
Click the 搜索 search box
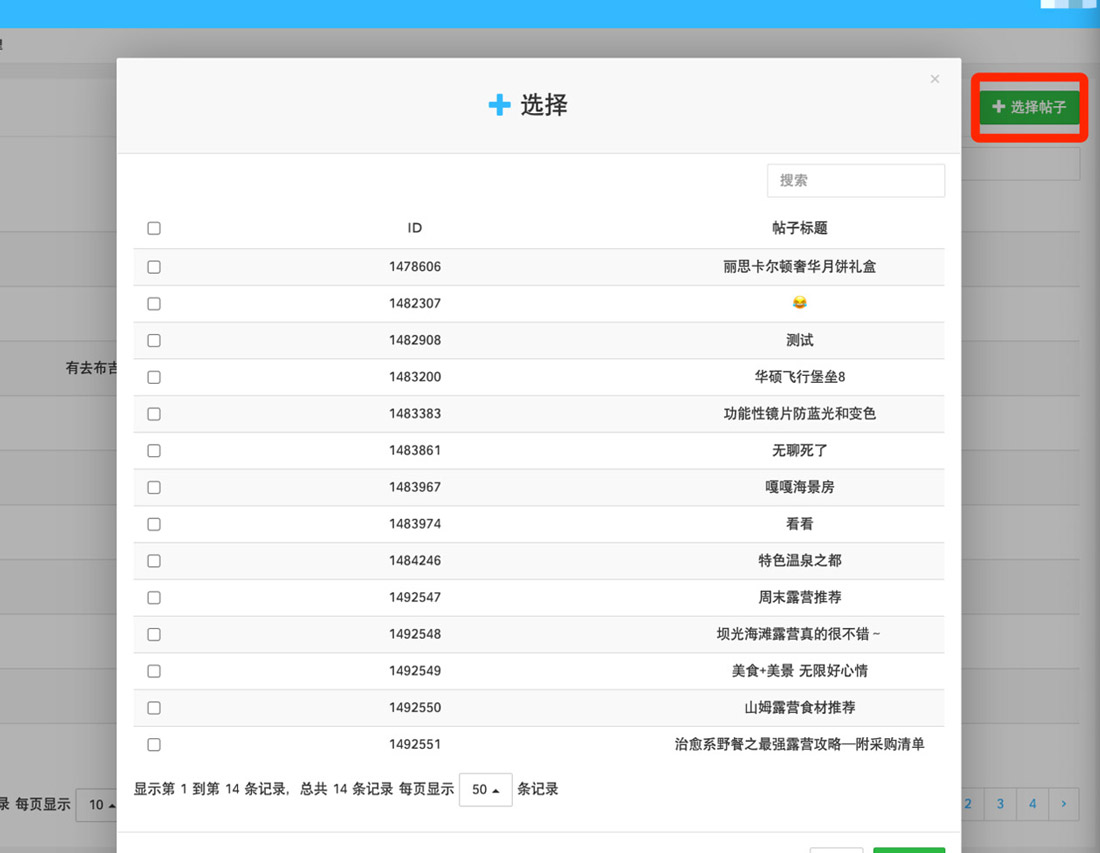click(x=855, y=181)
